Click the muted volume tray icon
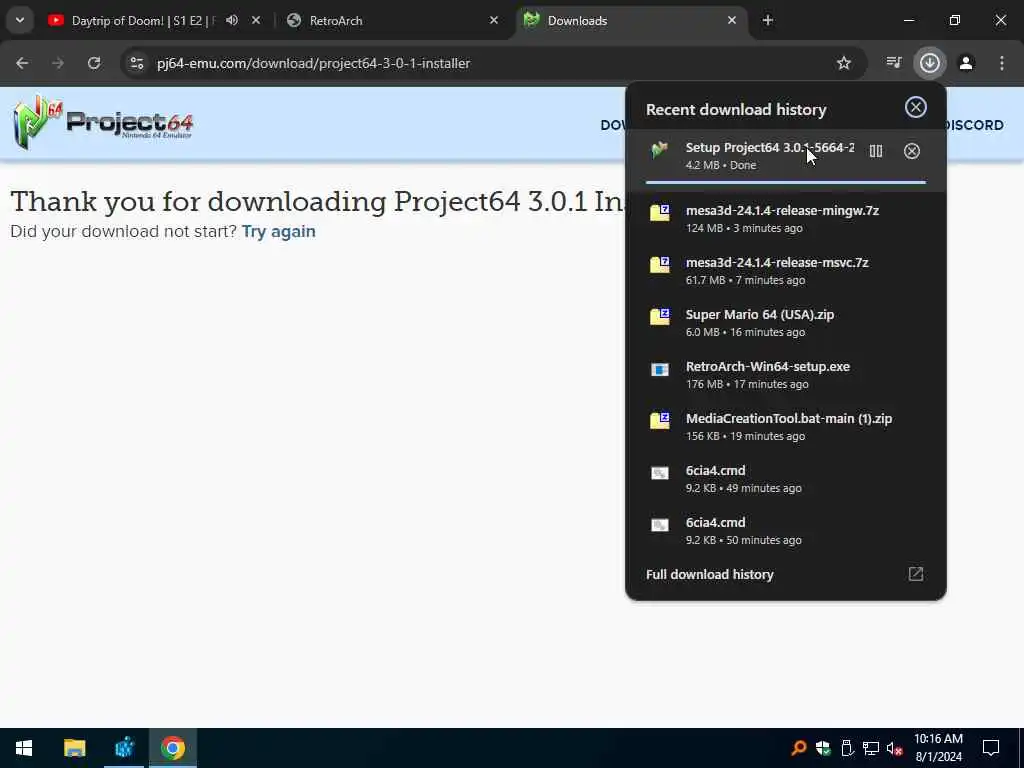1024x768 pixels. coord(895,748)
